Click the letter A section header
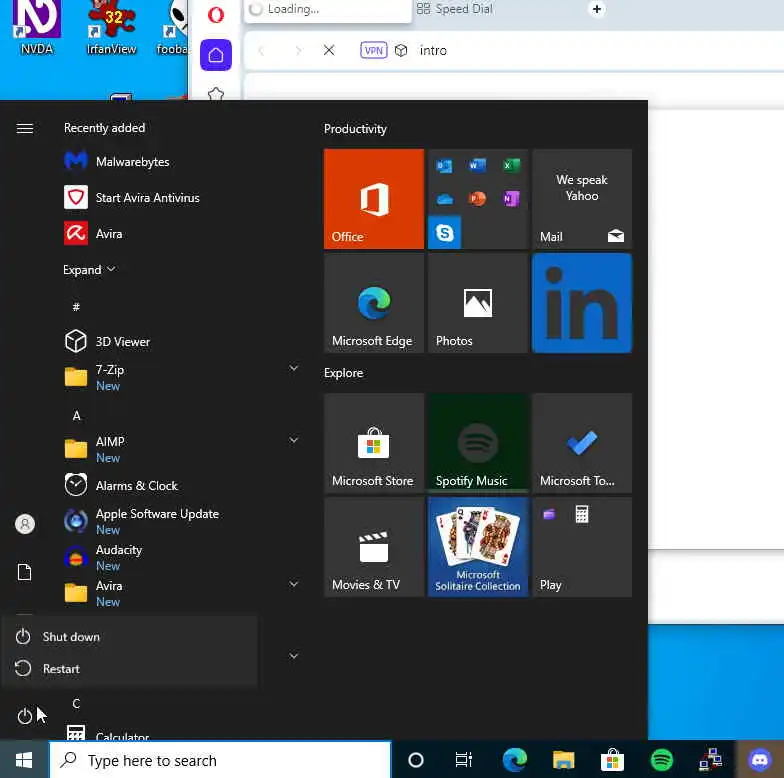The width and height of the screenshot is (784, 778). click(x=76, y=416)
